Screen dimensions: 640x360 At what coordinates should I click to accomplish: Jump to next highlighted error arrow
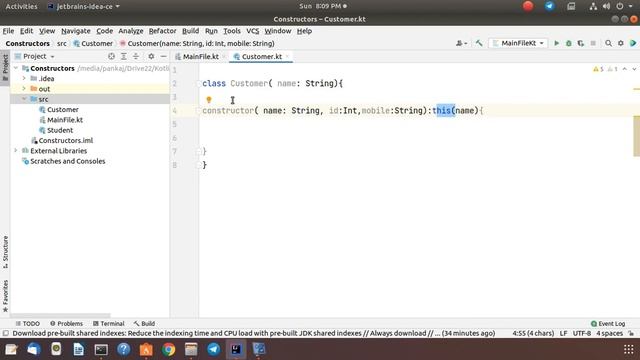click(634, 69)
